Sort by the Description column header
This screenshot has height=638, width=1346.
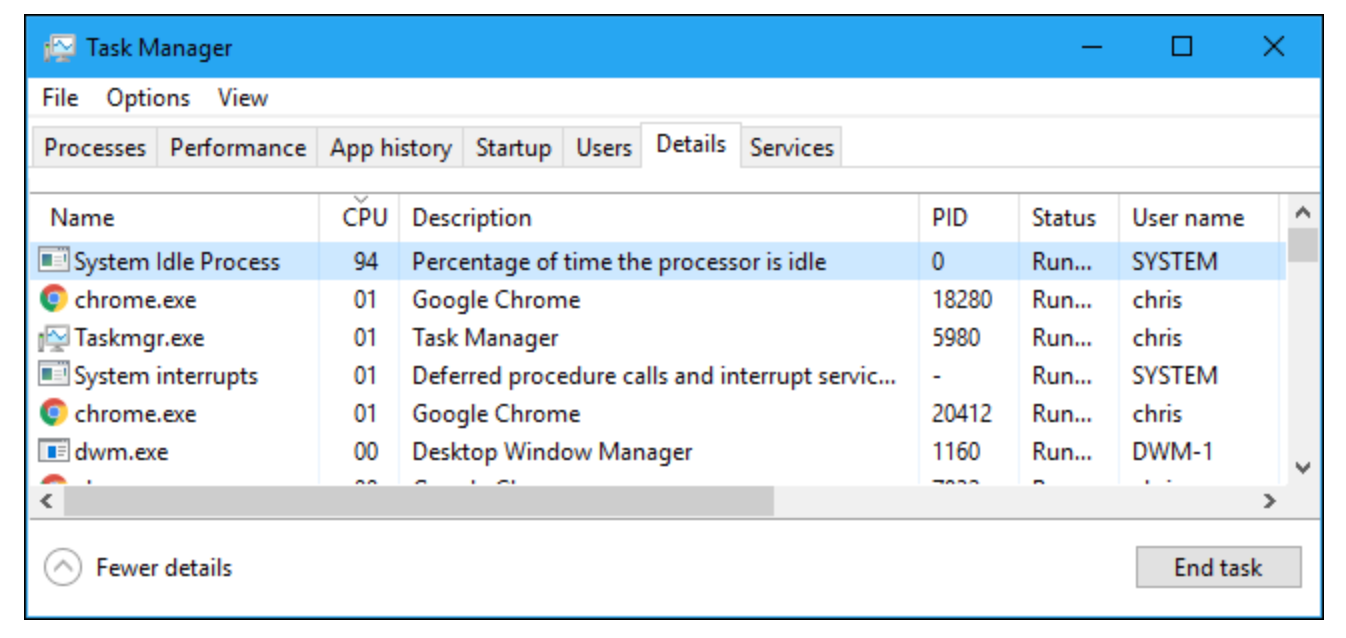point(659,218)
